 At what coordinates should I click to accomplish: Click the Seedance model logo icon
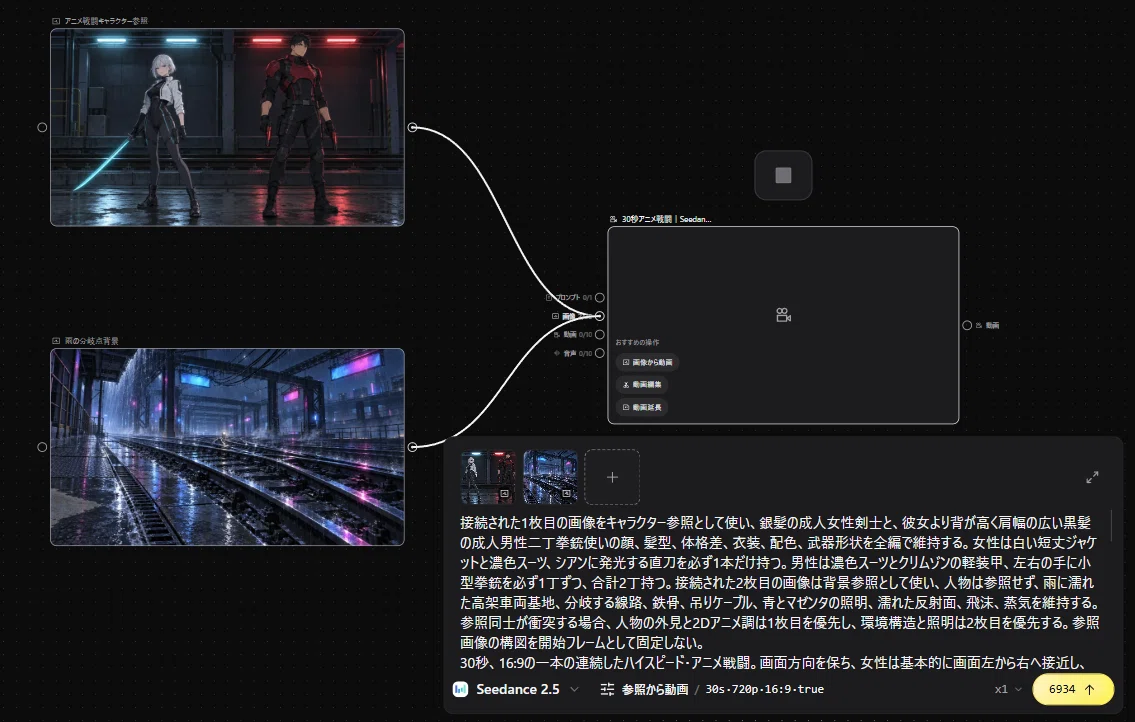(x=460, y=689)
